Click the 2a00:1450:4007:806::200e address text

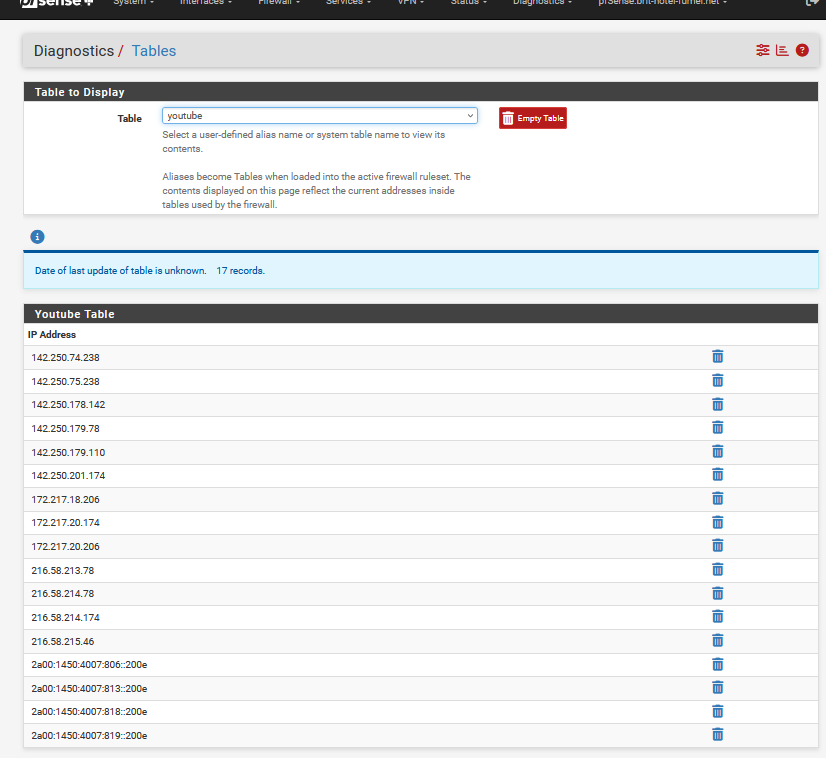click(89, 665)
